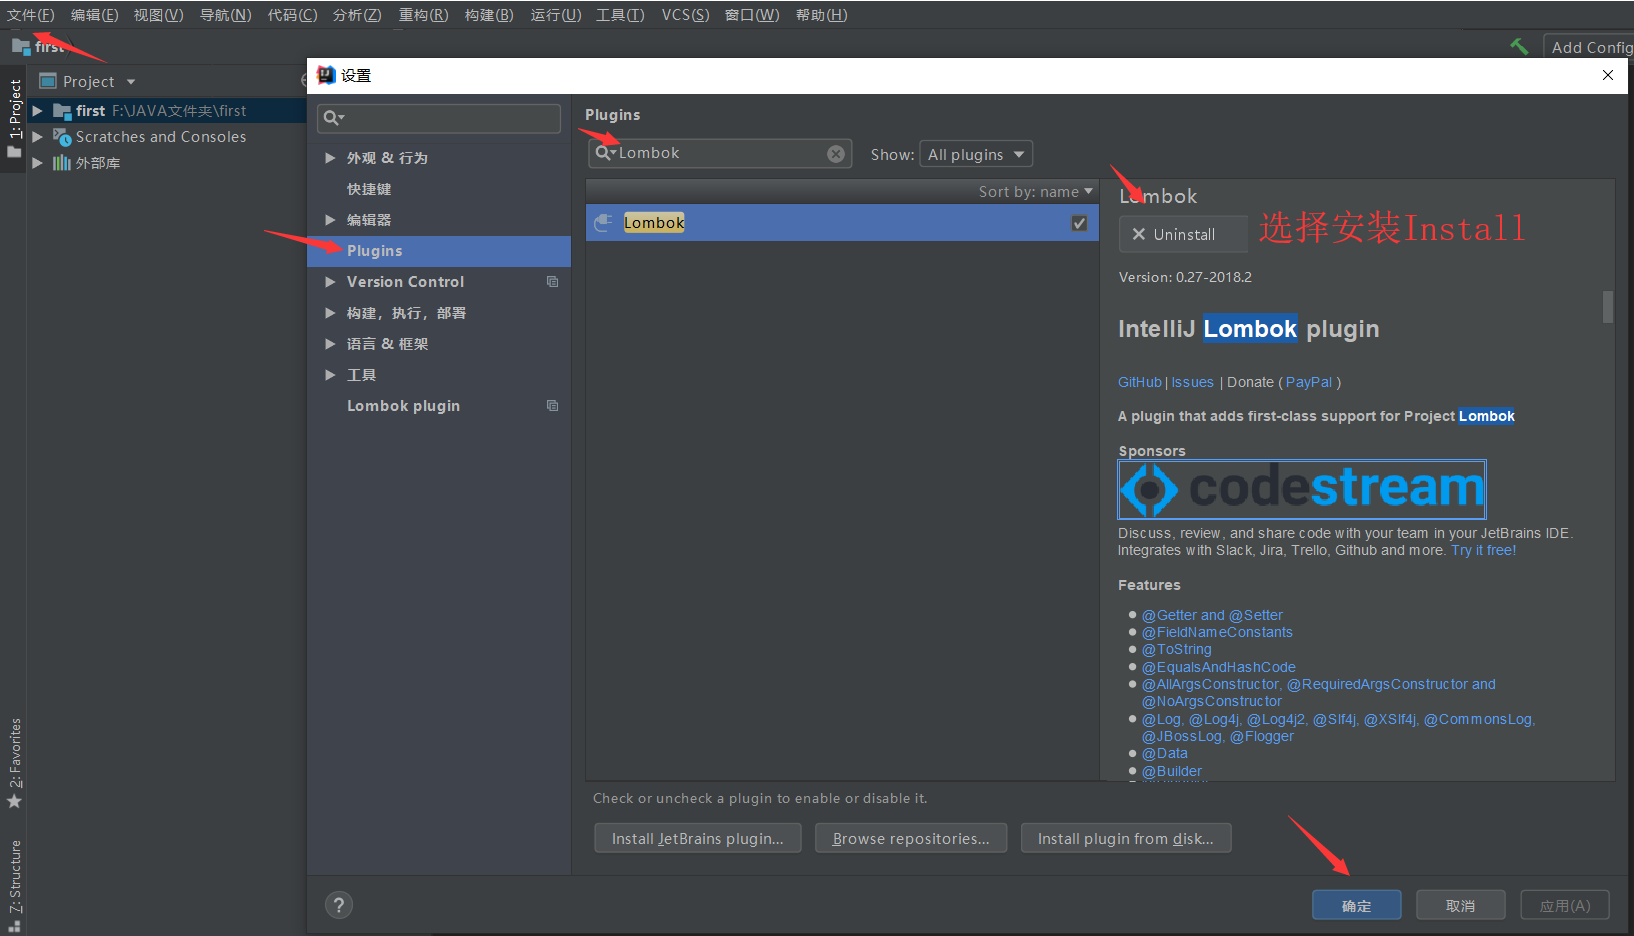The image size is (1634, 936).
Task: Toggle the Lombok plugin enabled checkbox
Action: [1079, 223]
